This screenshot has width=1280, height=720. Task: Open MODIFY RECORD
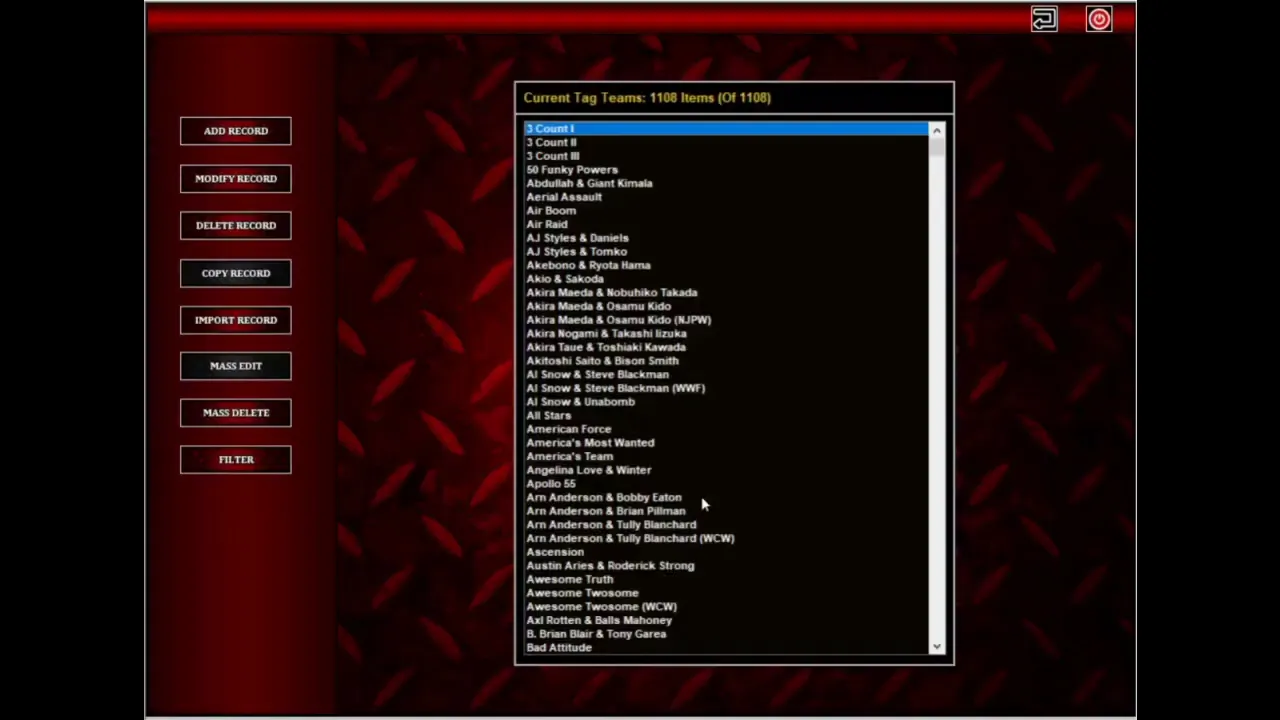pos(236,178)
